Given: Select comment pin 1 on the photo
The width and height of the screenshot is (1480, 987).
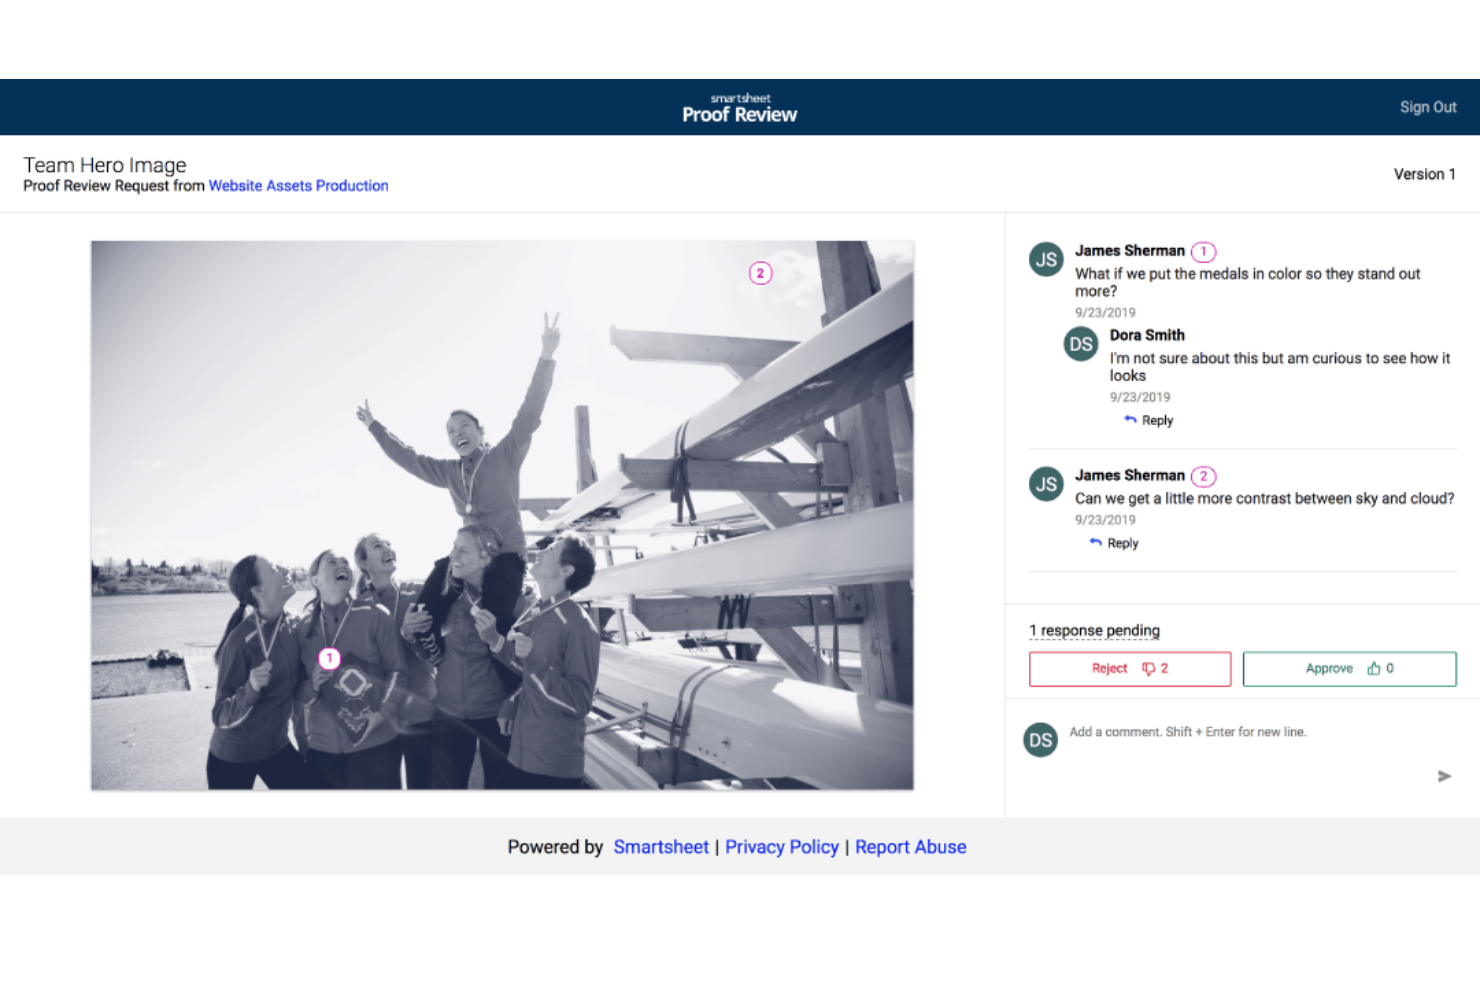Looking at the screenshot, I should [329, 658].
